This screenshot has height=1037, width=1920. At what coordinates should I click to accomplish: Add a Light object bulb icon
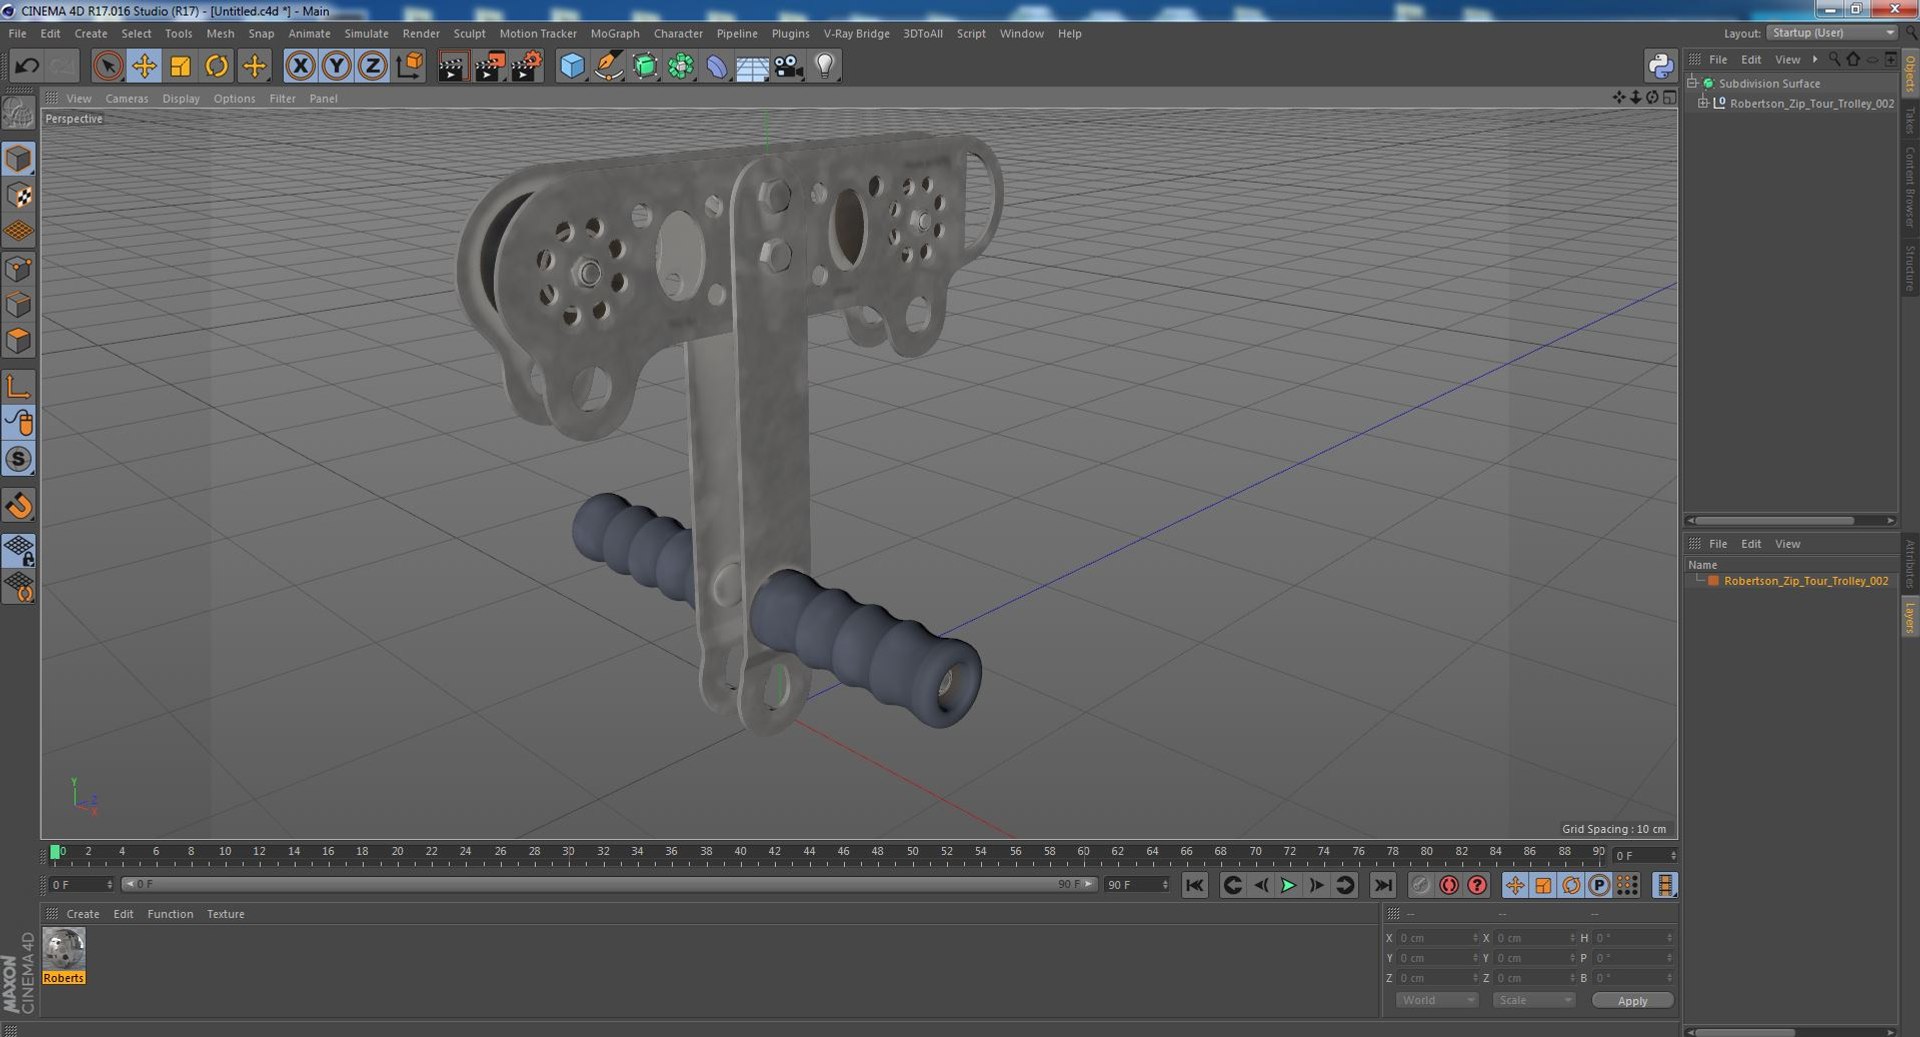[825, 66]
